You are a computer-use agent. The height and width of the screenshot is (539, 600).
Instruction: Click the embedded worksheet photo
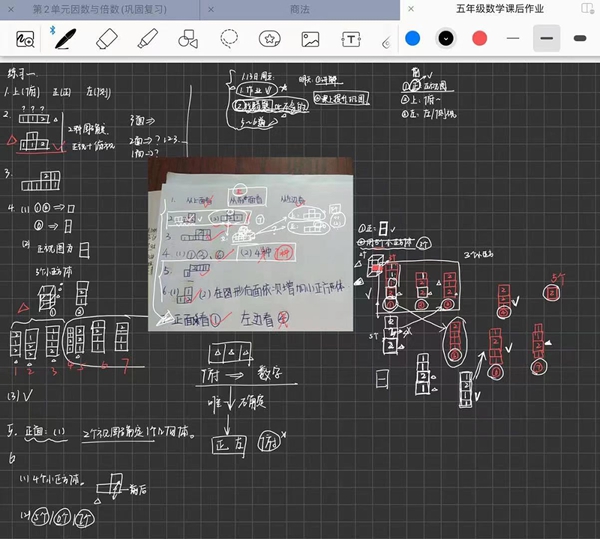[250, 245]
